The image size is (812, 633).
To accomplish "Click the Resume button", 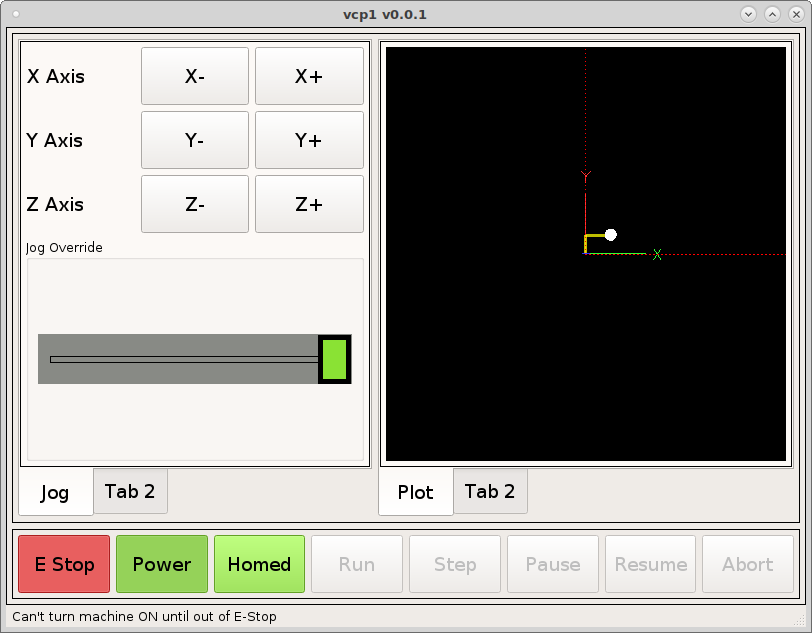I will tap(650, 564).
